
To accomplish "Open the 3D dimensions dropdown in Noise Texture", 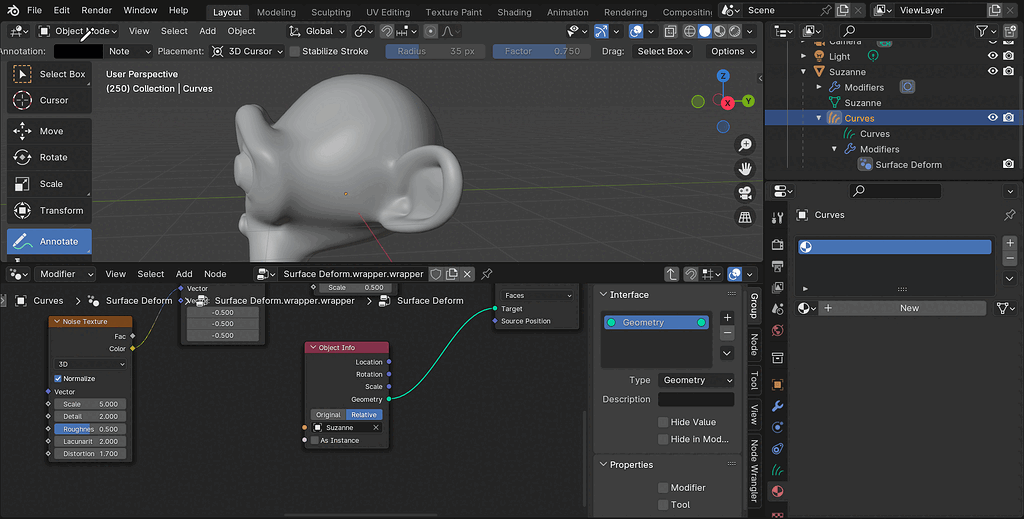I will click(x=90, y=364).
